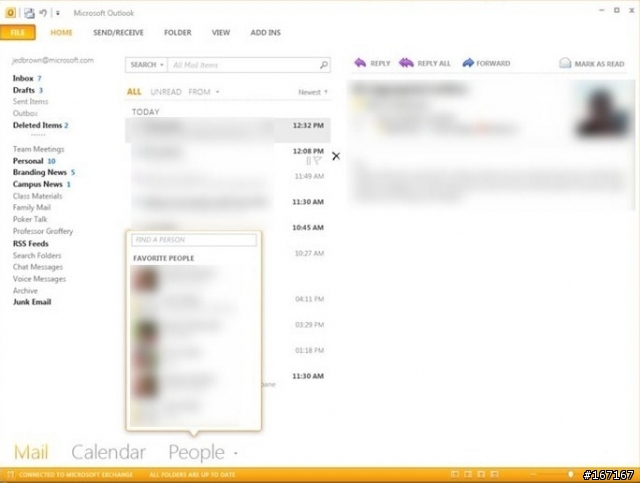Open the Professor Groffery folder
Screen dimensions: 640x483
click(43, 231)
